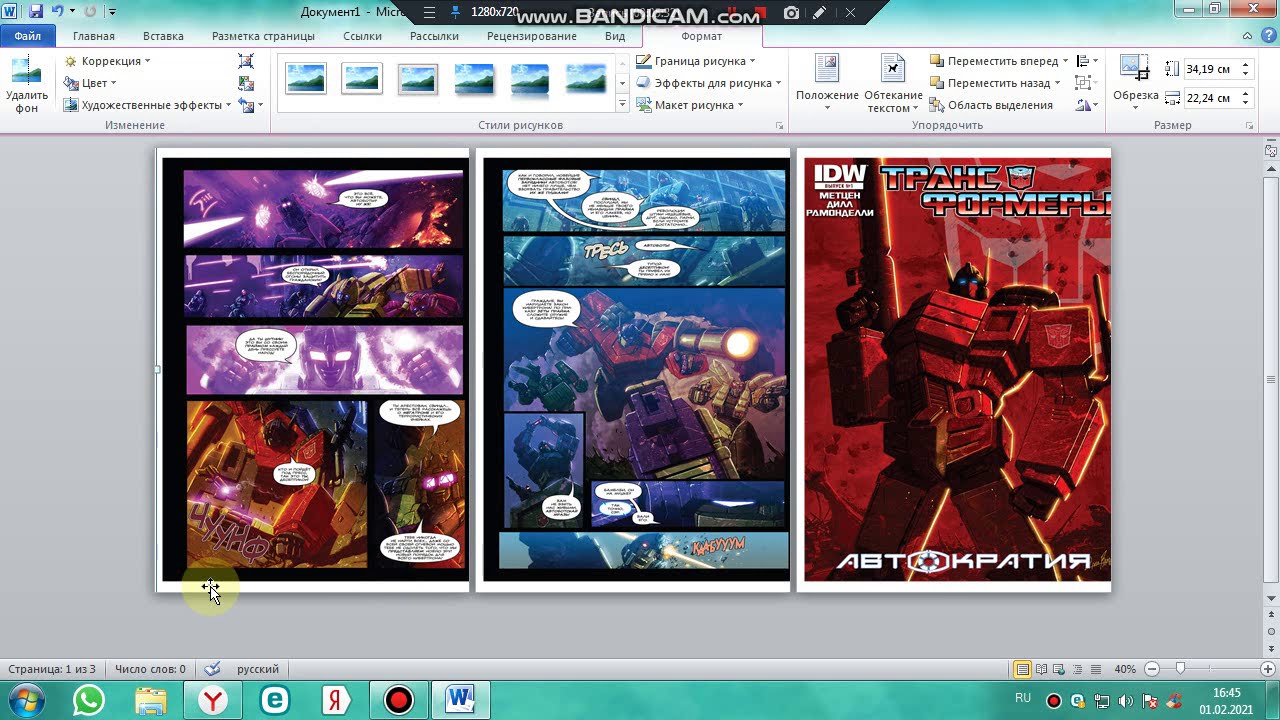Image resolution: width=1280 pixels, height=720 pixels.
Task: Click the compress pictures icon
Action: 246,61
